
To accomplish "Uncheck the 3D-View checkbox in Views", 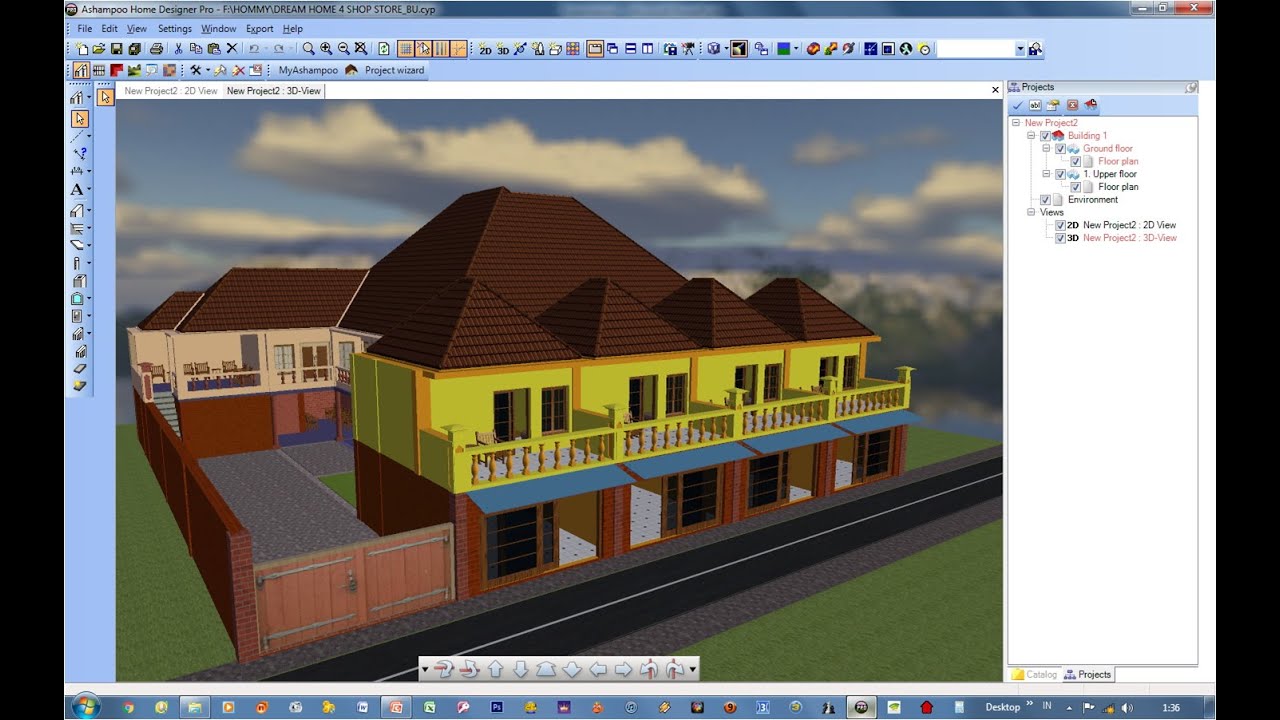I will tap(1061, 238).
